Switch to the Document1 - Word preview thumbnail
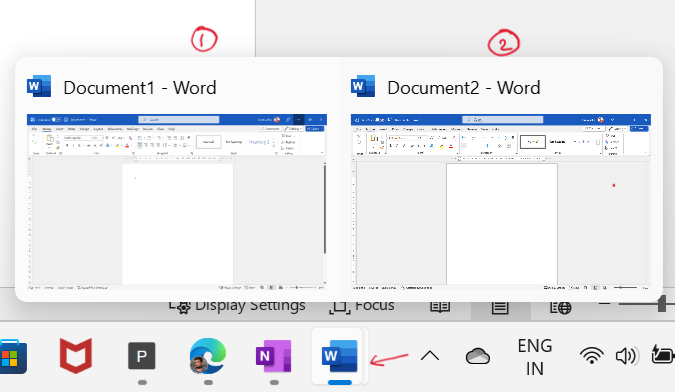The height and width of the screenshot is (392, 675). 177,202
